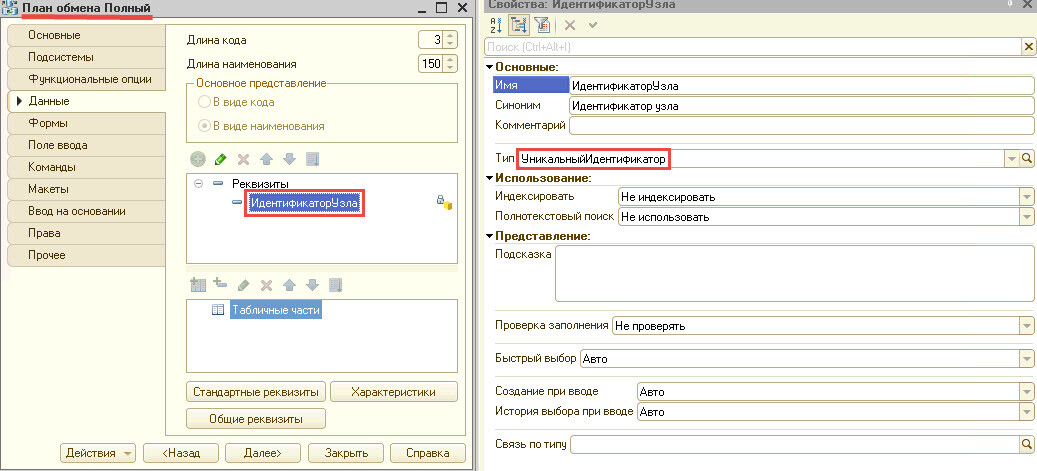The width and height of the screenshot is (1037, 471).
Task: Click the Общие реквизиты button
Action: tap(256, 419)
